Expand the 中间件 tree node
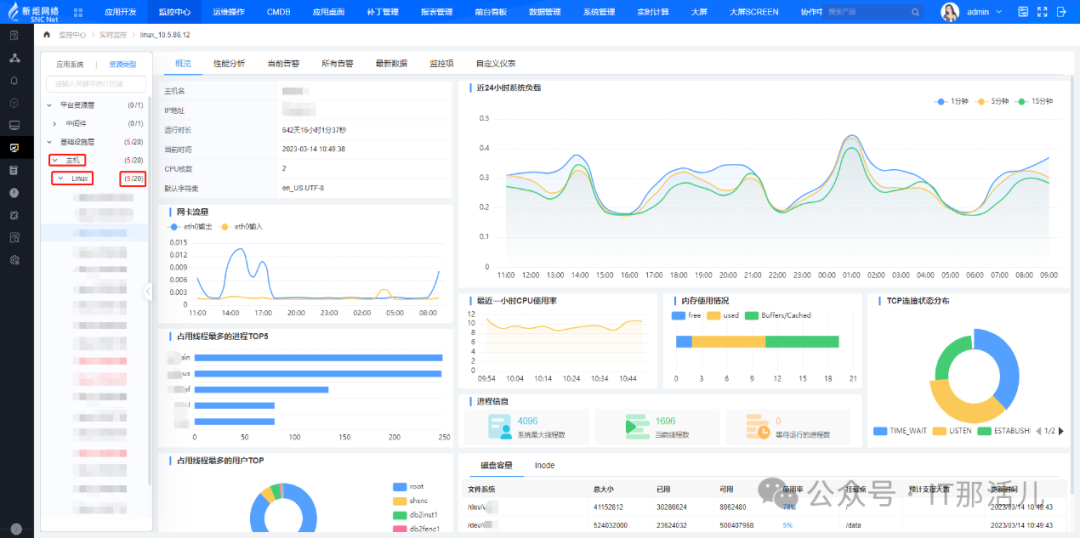The width and height of the screenshot is (1080, 538). [x=54, y=124]
